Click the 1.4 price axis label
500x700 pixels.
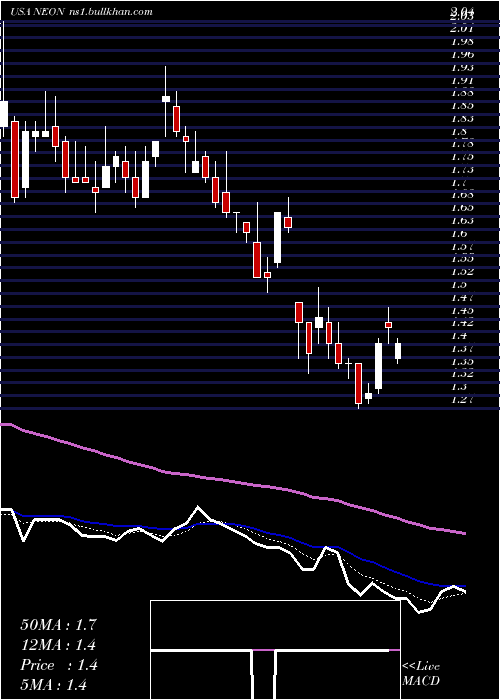click(459, 335)
